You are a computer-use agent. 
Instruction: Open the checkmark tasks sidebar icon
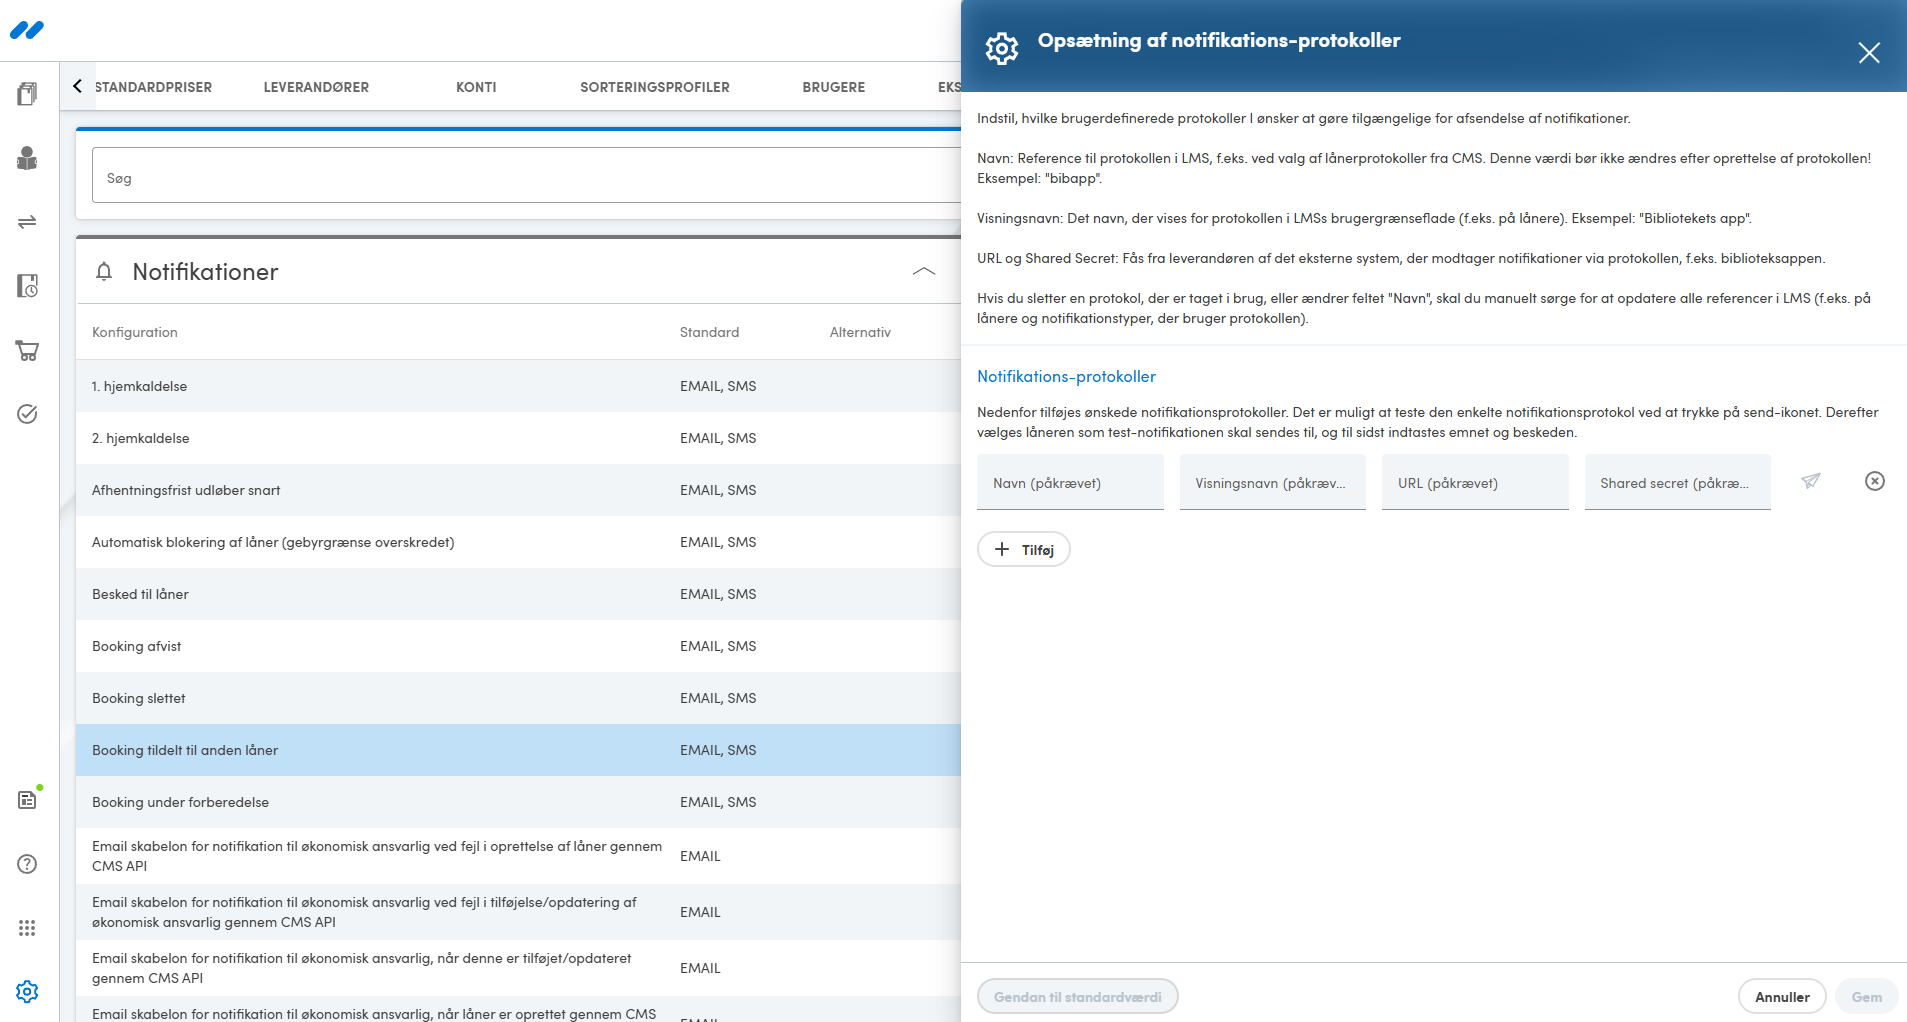(x=27, y=414)
